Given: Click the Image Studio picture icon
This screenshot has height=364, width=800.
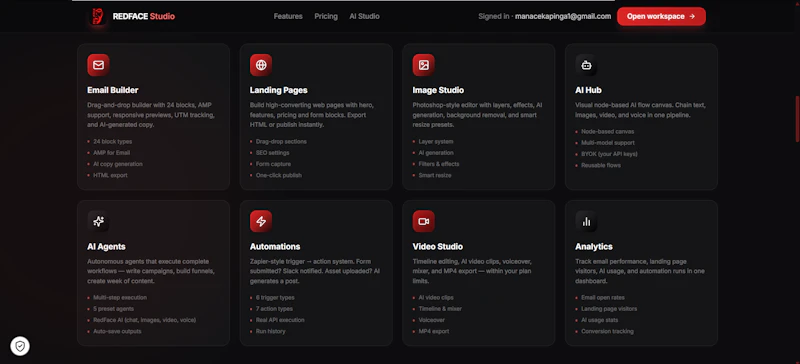Looking at the screenshot, I should 424,65.
